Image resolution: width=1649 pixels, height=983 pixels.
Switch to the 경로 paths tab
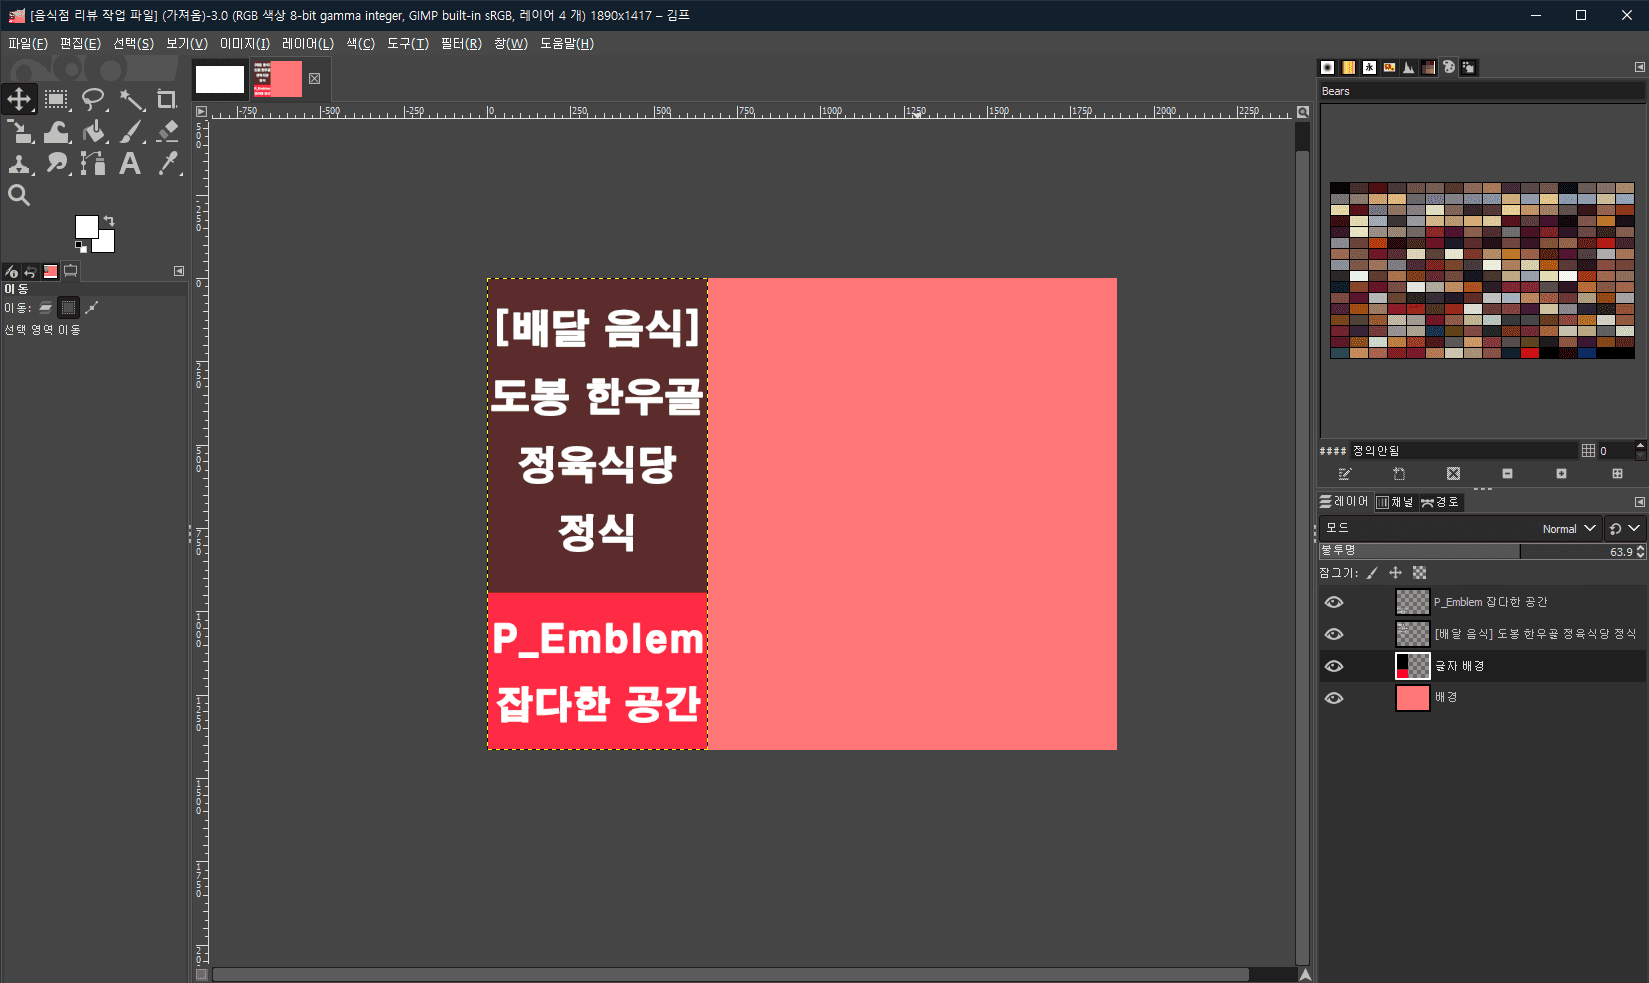[1440, 502]
